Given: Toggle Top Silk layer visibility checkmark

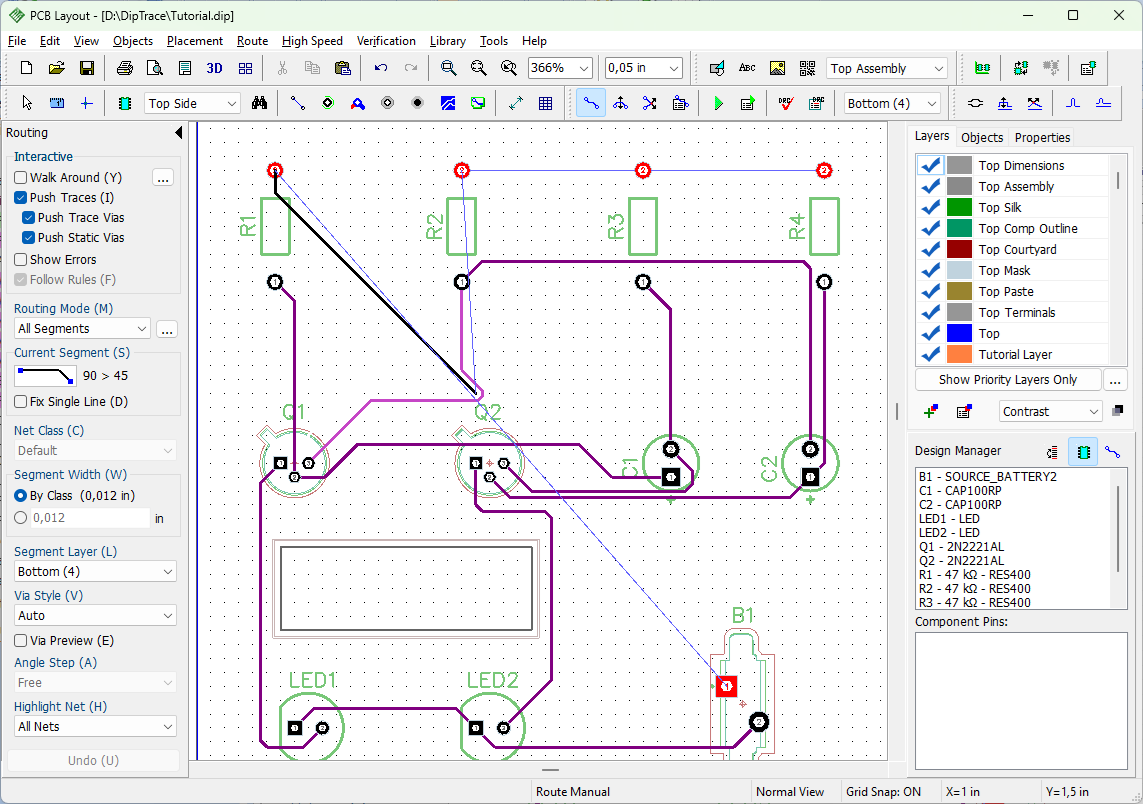Looking at the screenshot, I should click(930, 208).
